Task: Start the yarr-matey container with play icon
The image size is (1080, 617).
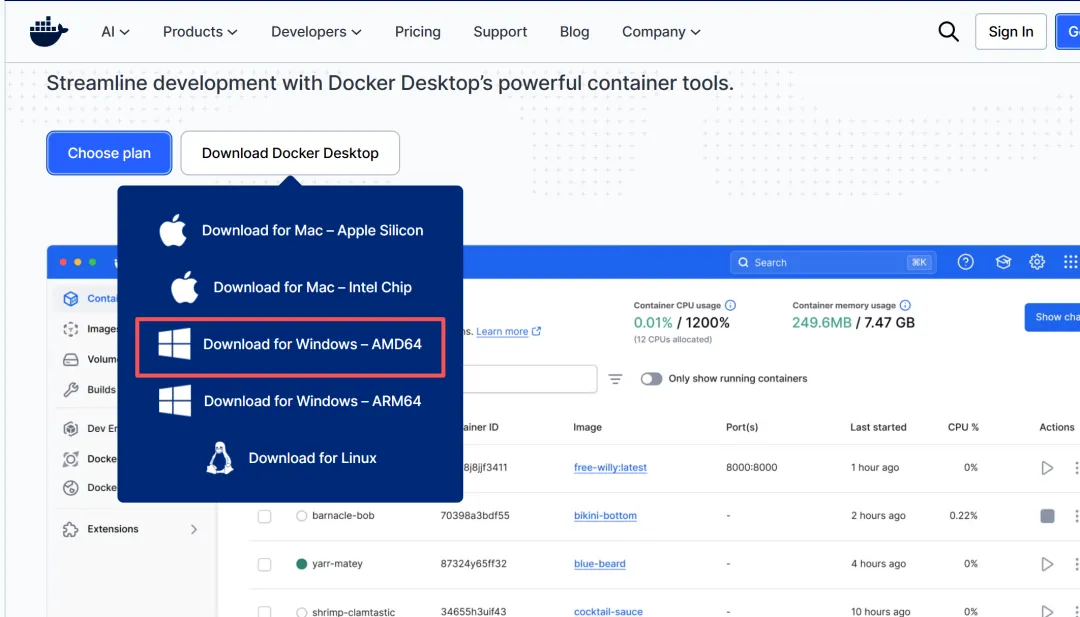Action: 1047,564
